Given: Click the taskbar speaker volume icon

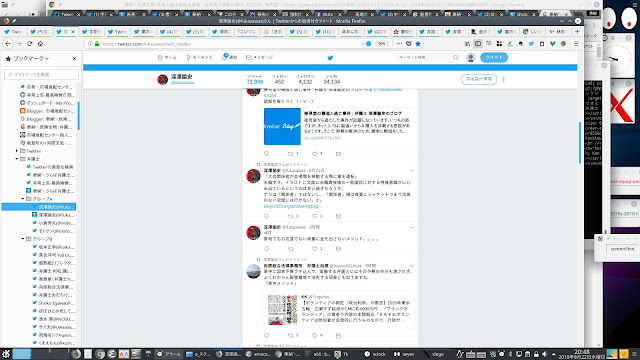Looking at the screenshot, I should coord(544,354).
